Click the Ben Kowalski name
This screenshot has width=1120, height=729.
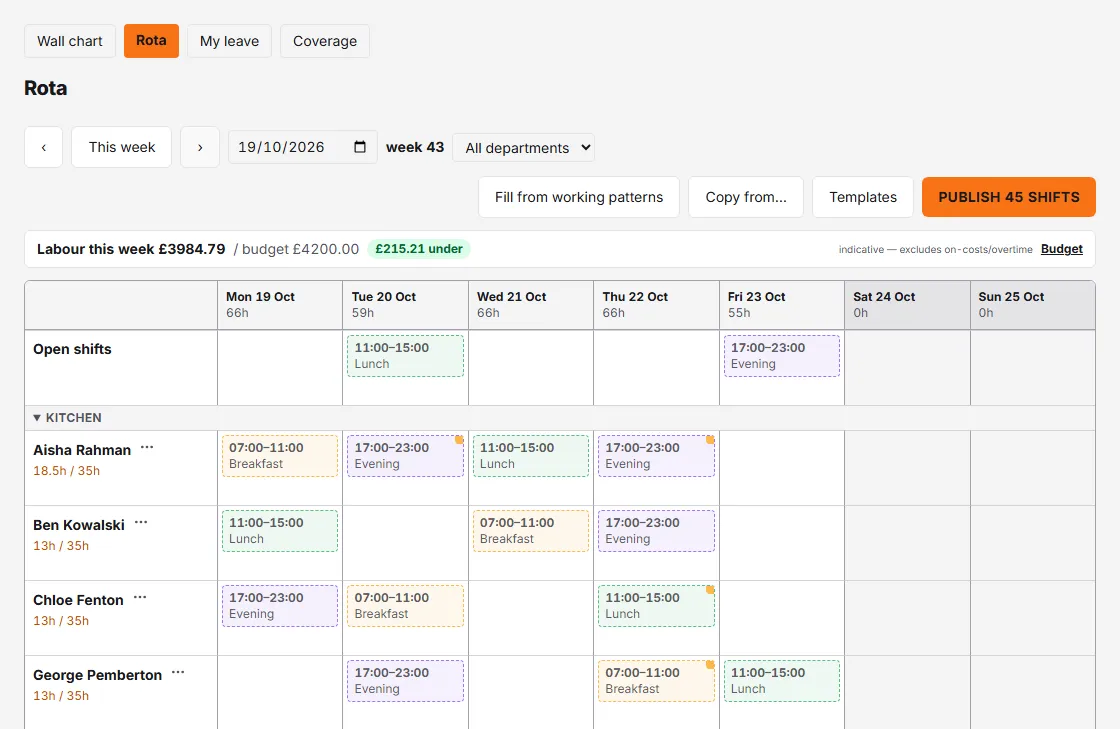[79, 526]
